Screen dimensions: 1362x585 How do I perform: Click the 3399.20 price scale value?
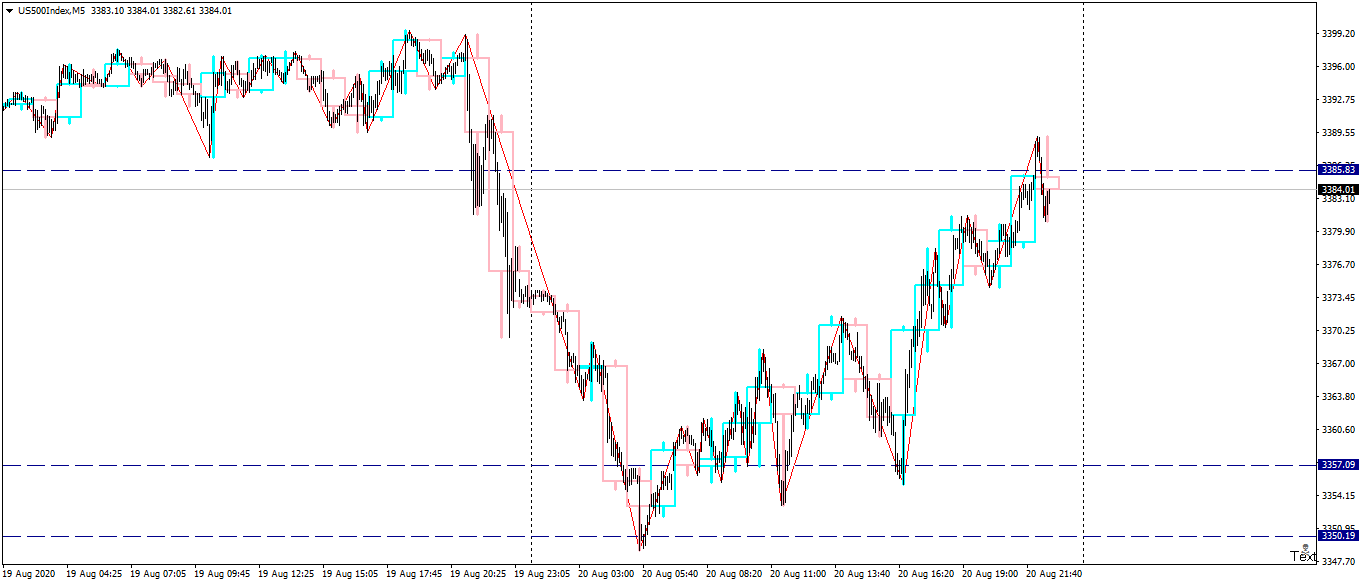(1338, 33)
